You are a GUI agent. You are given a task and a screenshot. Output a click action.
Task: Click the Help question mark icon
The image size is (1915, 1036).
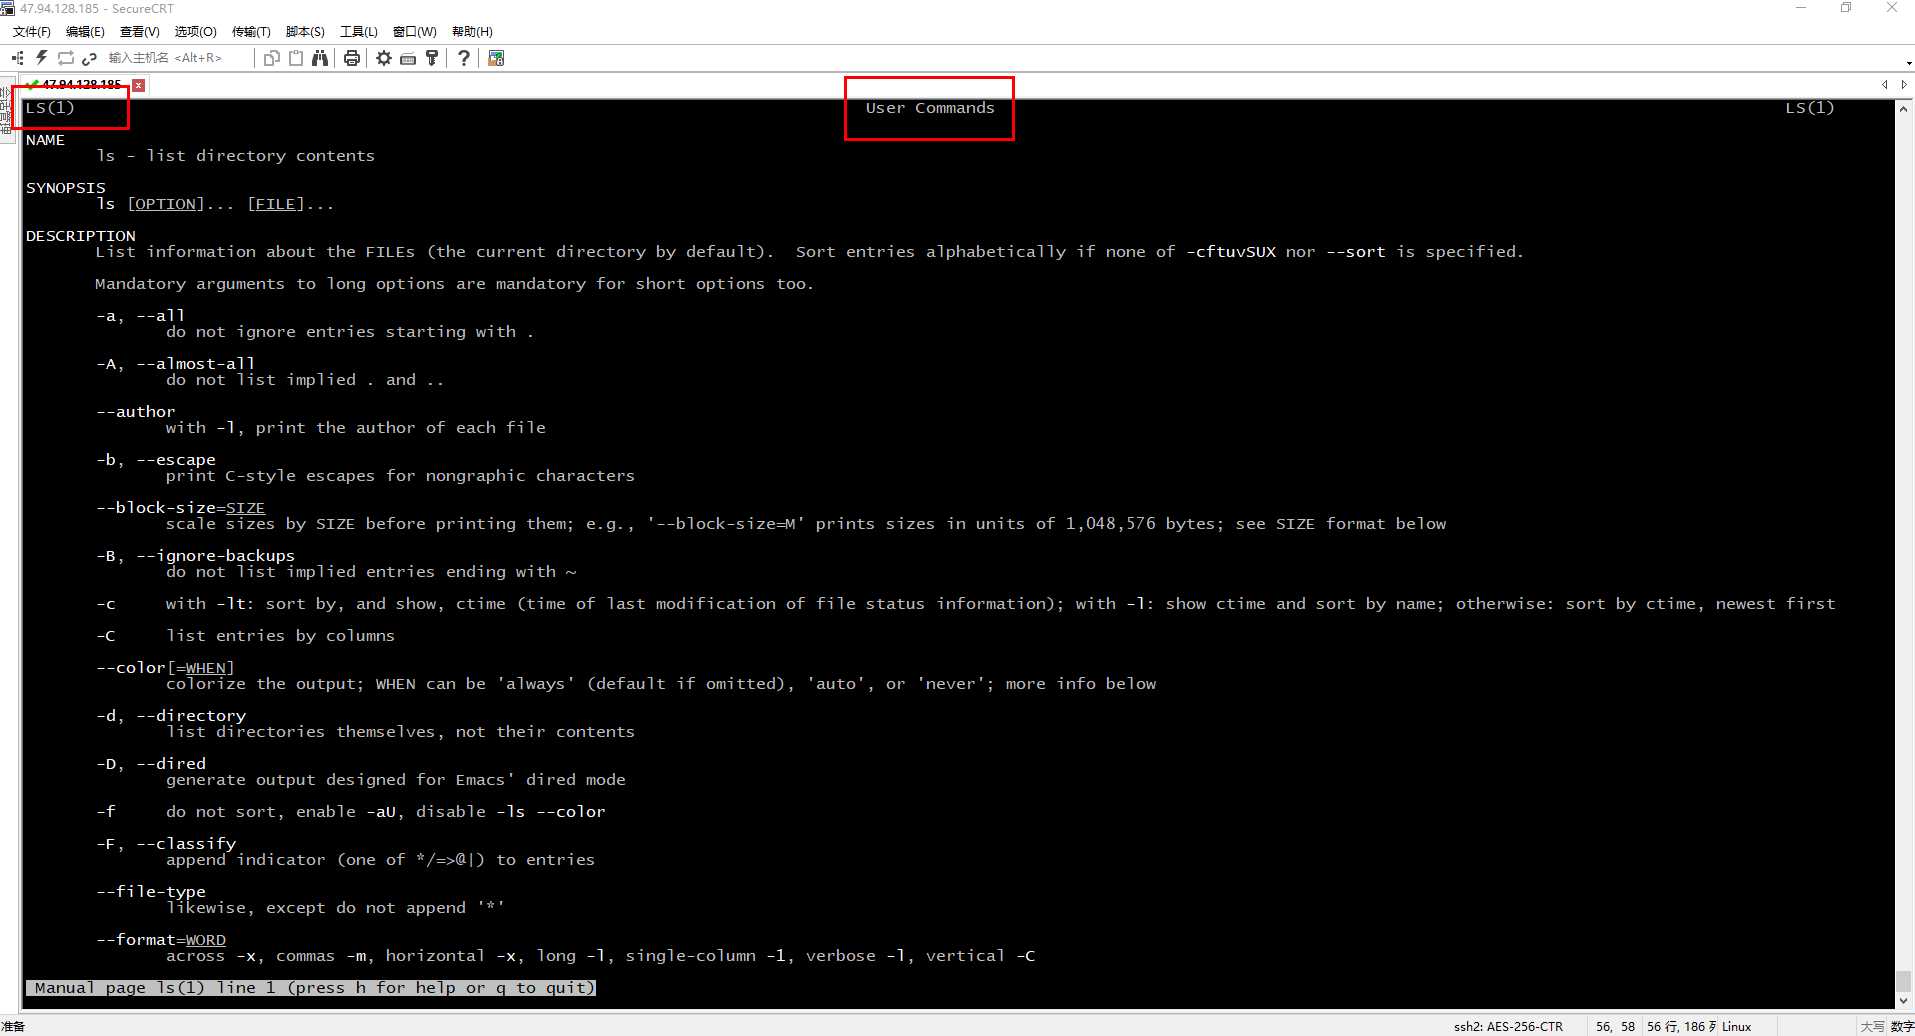463,58
